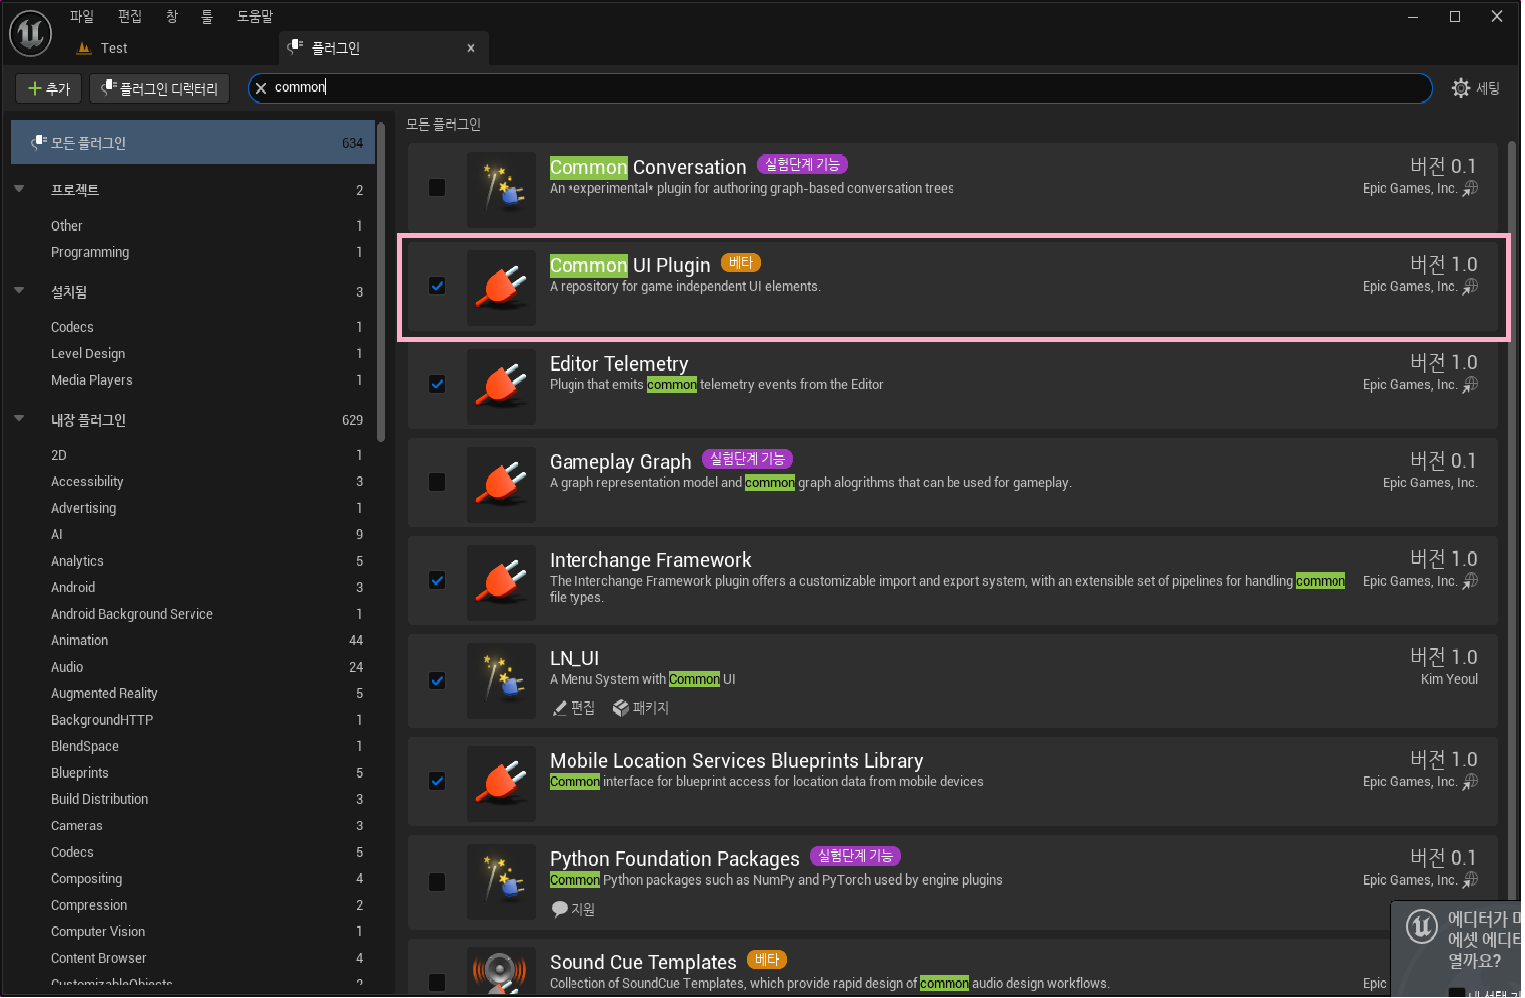
Task: Click the pencil edit icon under LN_UI
Action: click(x=560, y=708)
